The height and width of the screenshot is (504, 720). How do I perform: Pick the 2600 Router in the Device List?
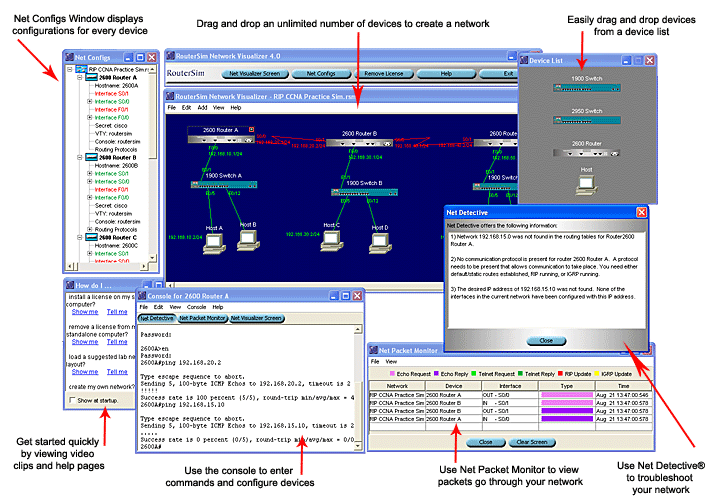pyautogui.click(x=586, y=153)
